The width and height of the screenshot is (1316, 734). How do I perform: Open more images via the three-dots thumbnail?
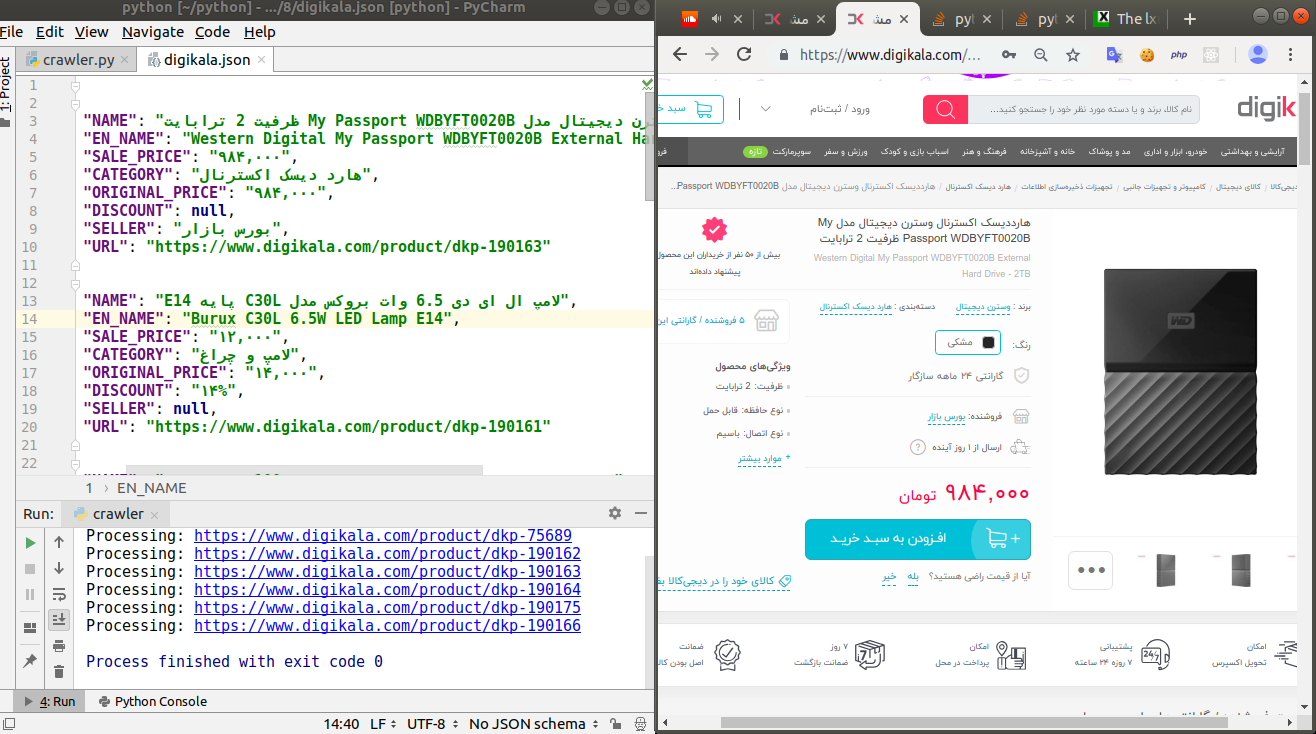[x=1090, y=570]
